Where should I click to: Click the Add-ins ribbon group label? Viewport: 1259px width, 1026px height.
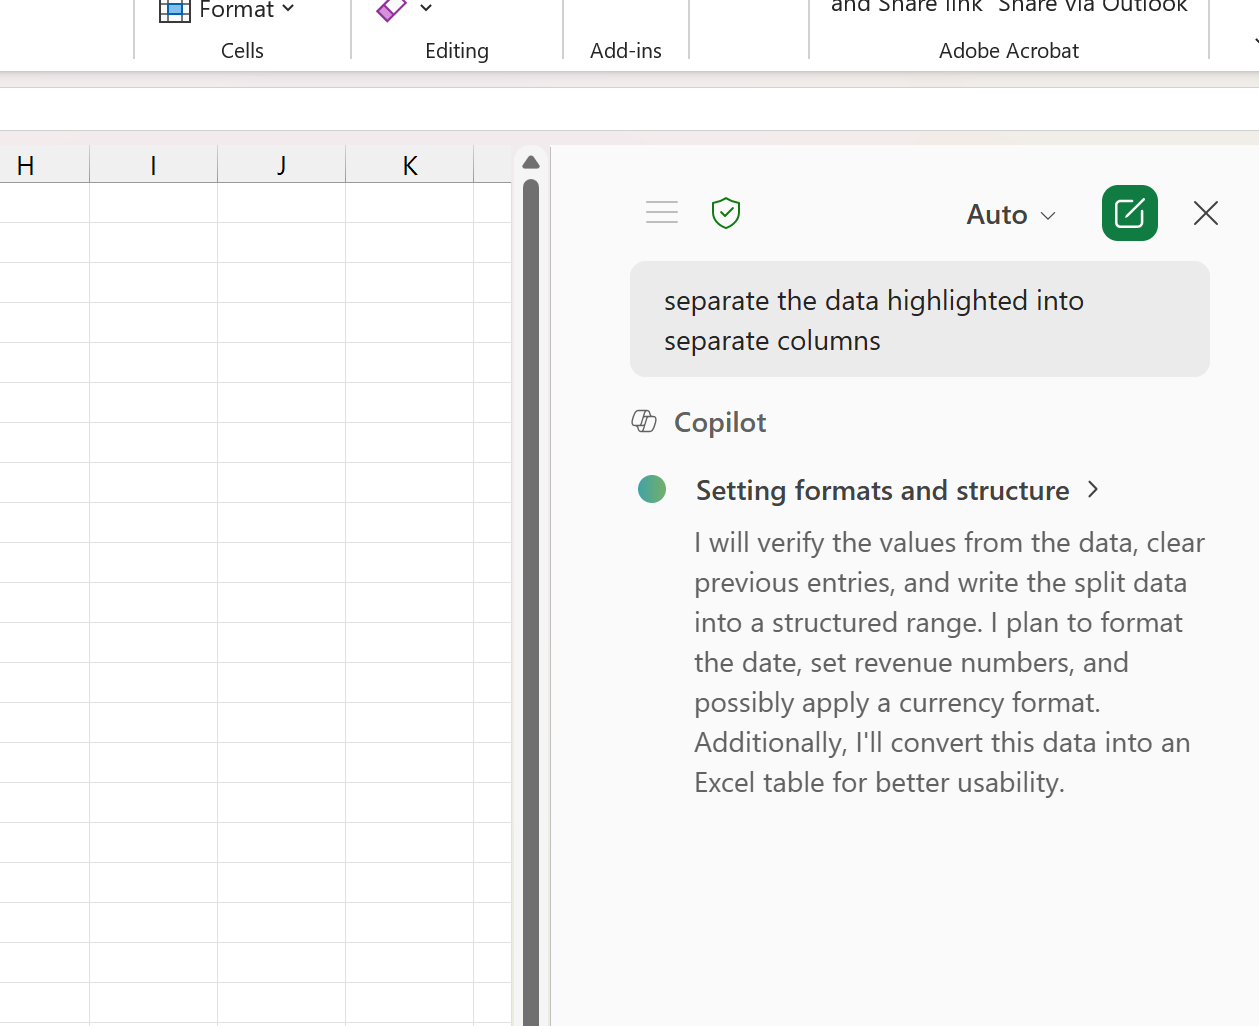coord(625,50)
